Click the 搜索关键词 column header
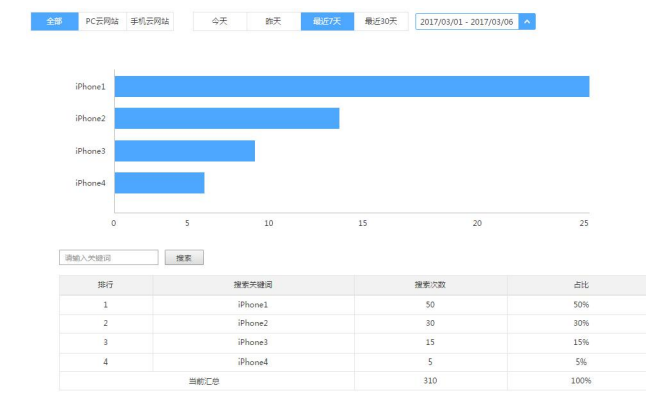Screen dimensions: 646x412 point(253,285)
